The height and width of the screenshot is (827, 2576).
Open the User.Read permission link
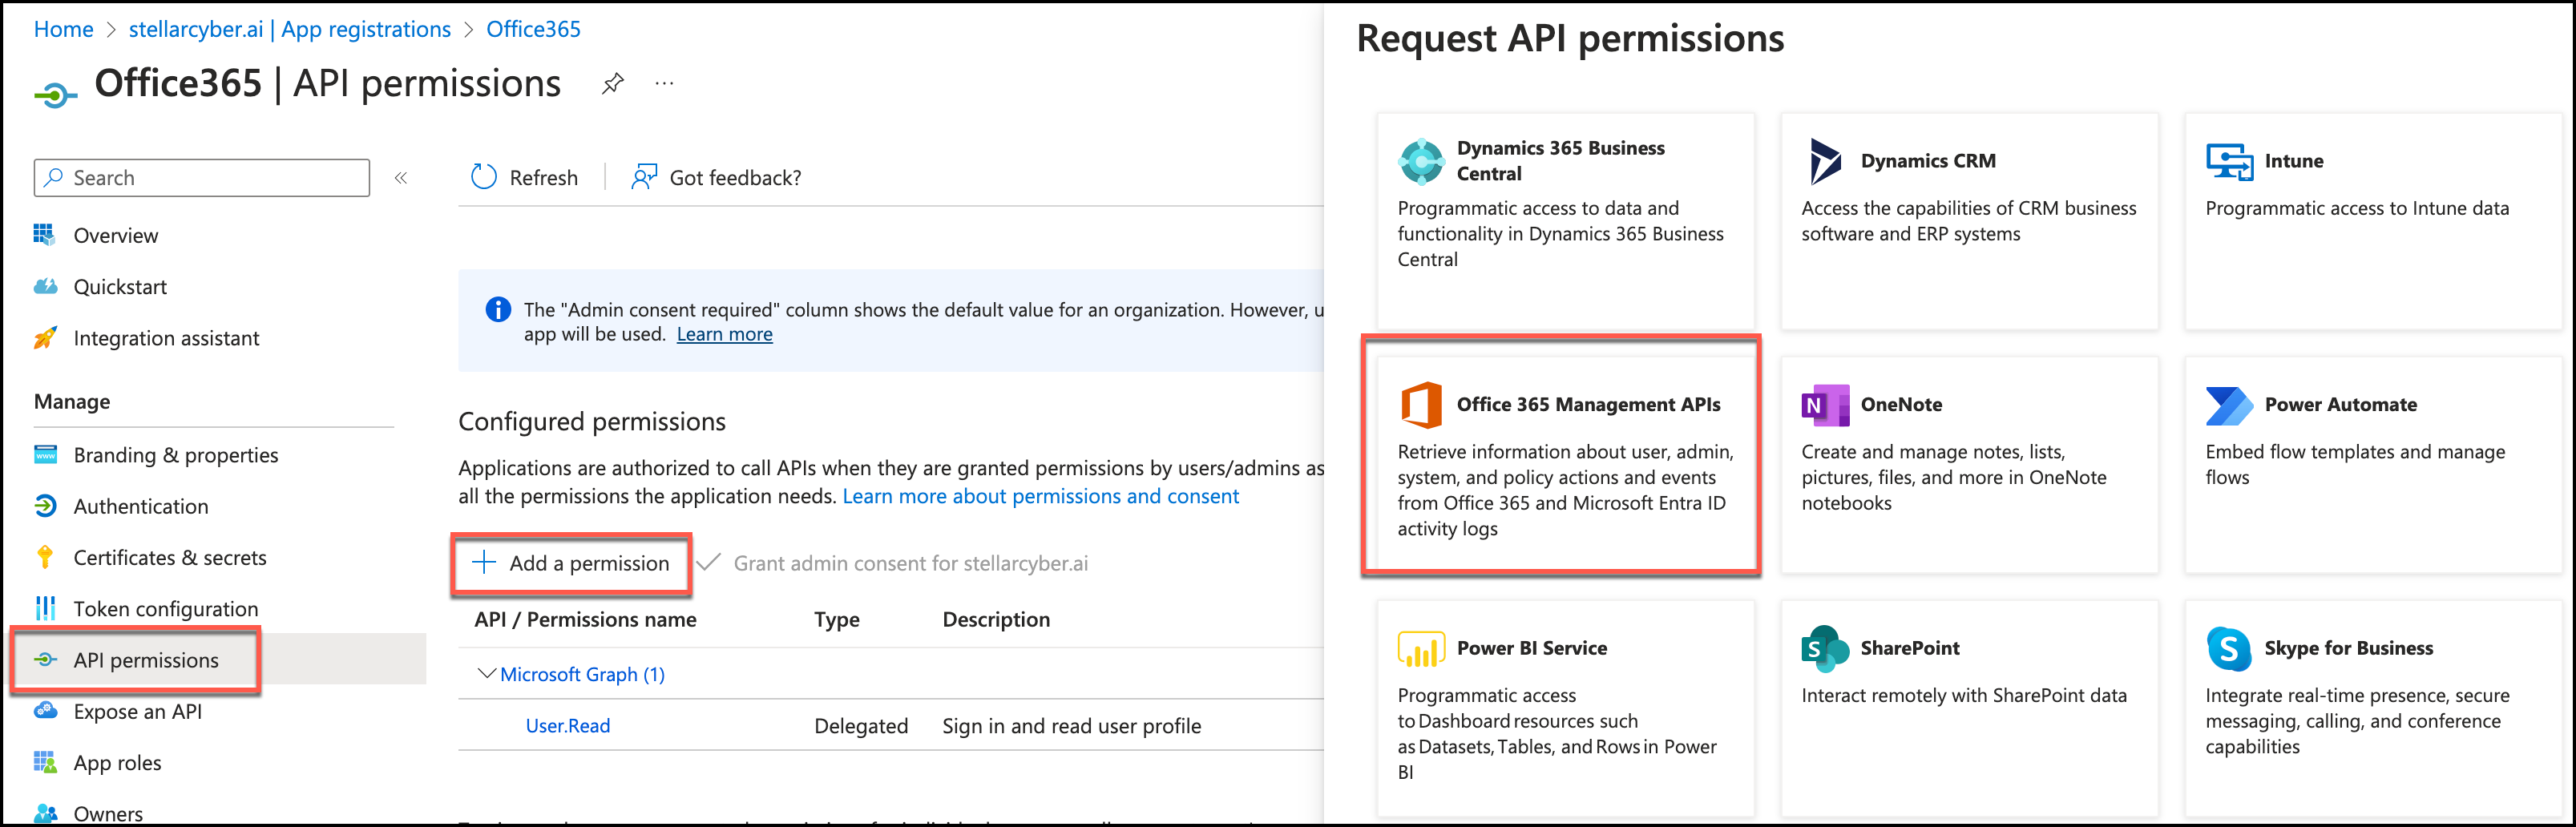567,726
